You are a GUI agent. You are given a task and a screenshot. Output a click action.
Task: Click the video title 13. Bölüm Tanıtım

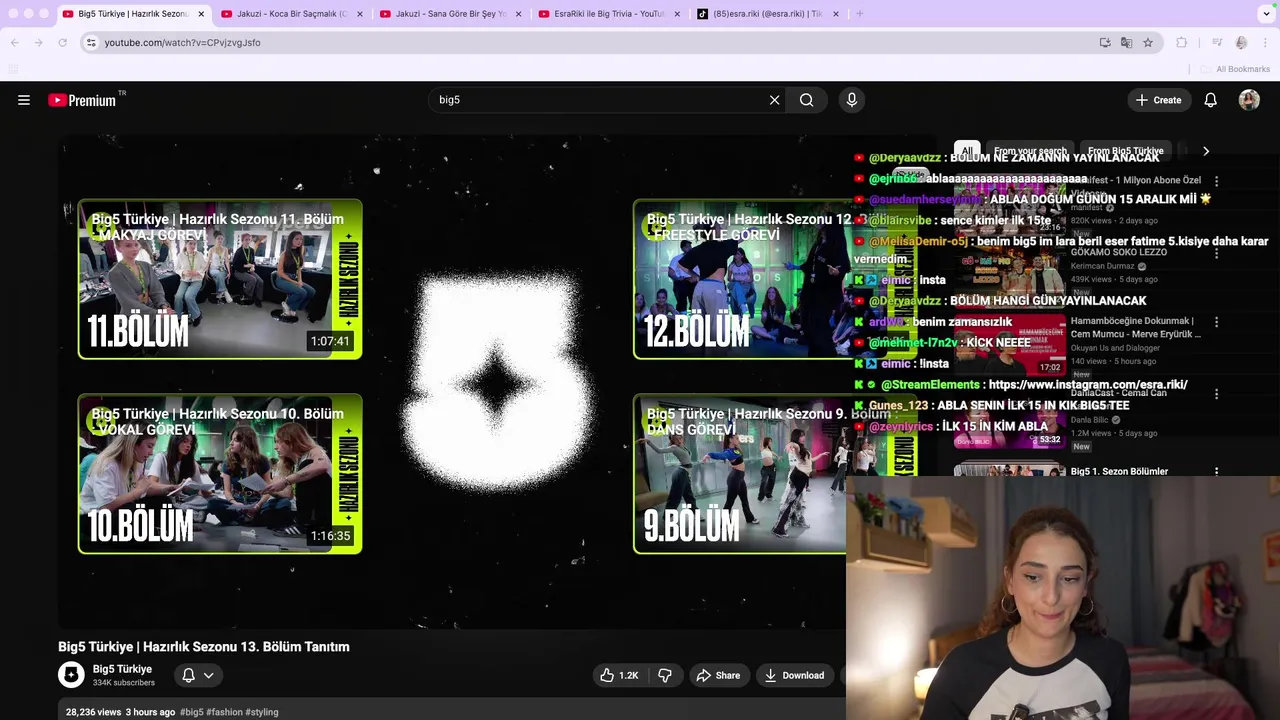coord(204,647)
